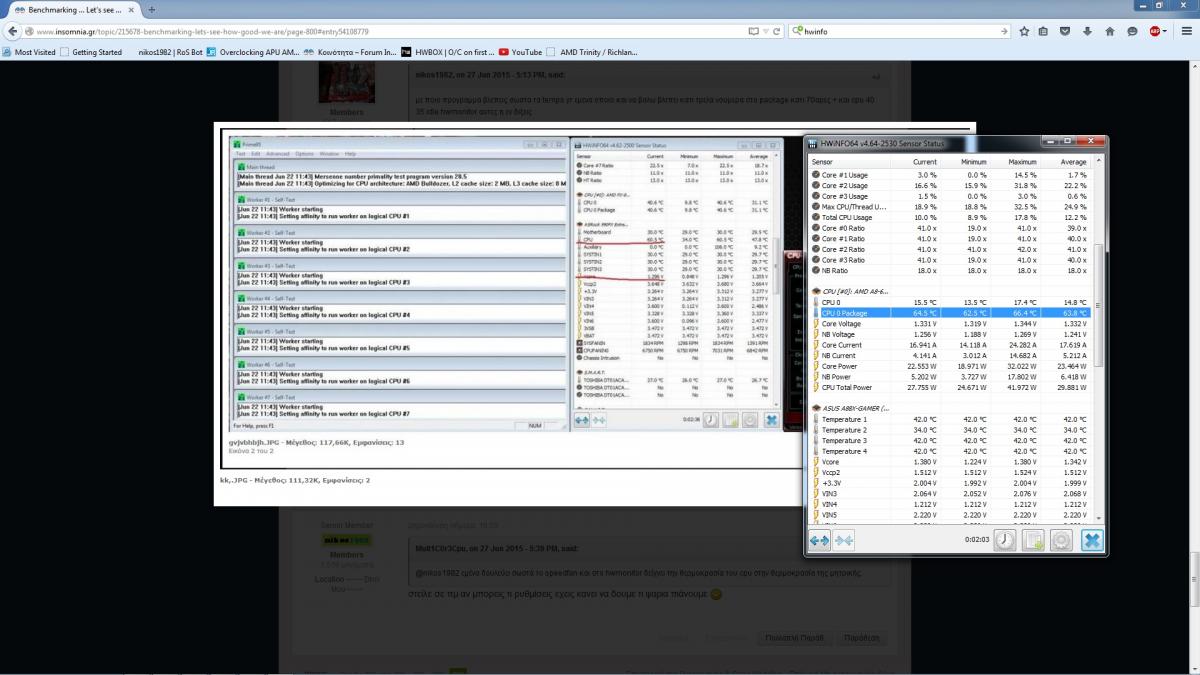Open the HWBOX | O/C on first bookmark
1200x675 pixels.
pyautogui.click(x=446, y=52)
